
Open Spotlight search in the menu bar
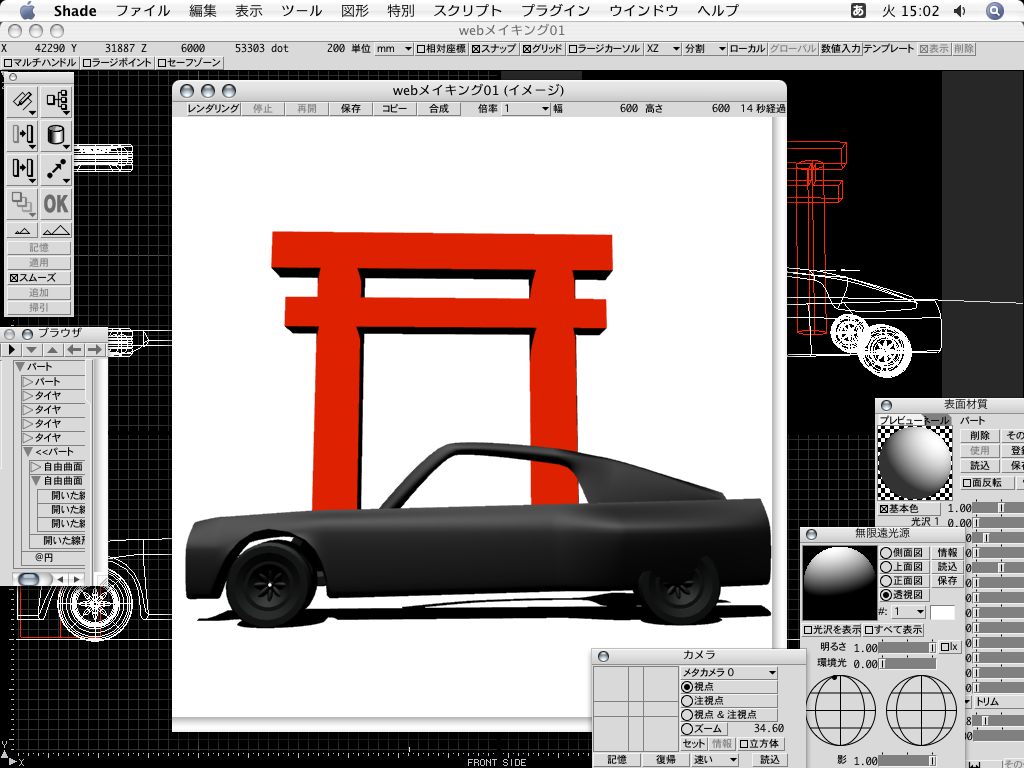coord(994,11)
